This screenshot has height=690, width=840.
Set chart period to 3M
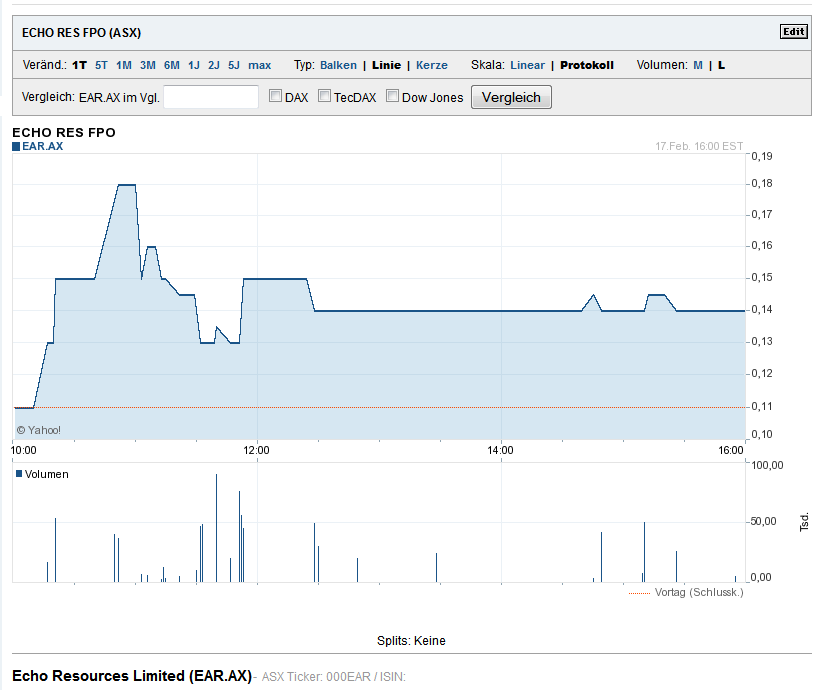tap(147, 65)
